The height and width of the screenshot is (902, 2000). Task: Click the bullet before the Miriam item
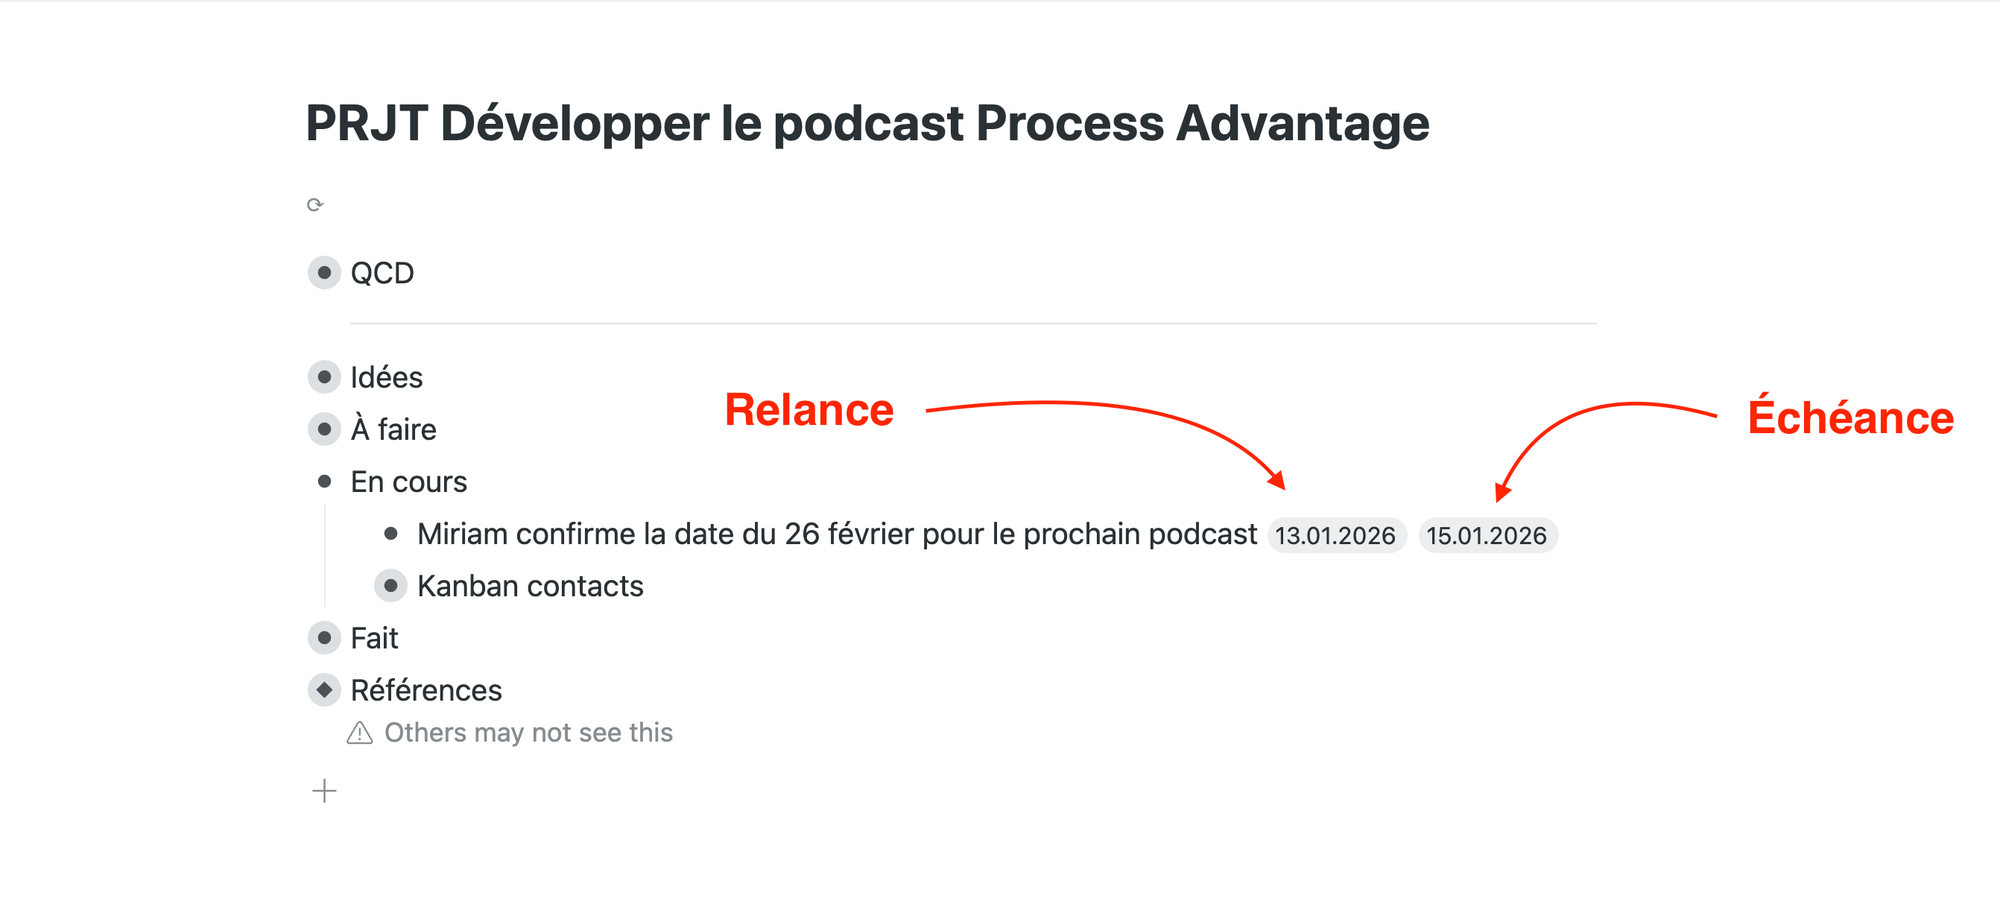[391, 534]
